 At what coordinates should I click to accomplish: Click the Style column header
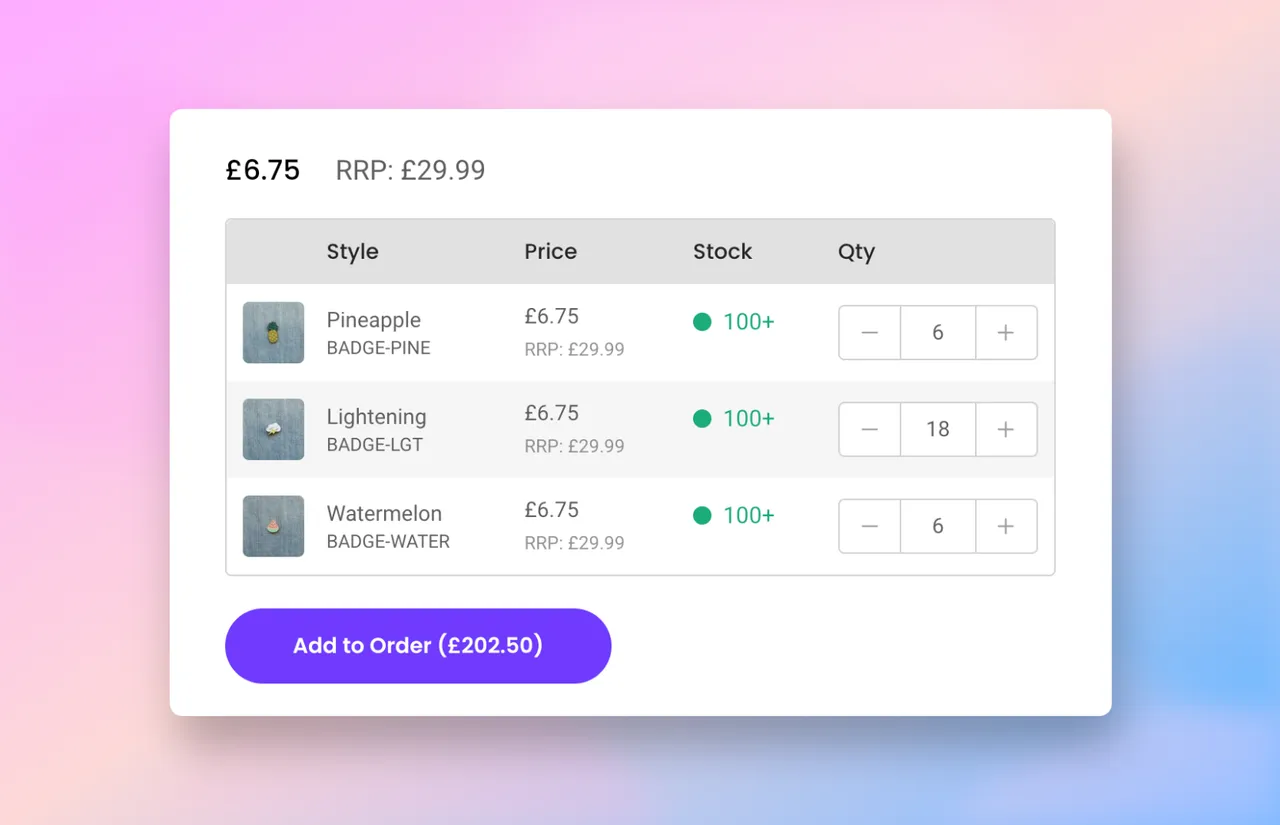(x=352, y=251)
